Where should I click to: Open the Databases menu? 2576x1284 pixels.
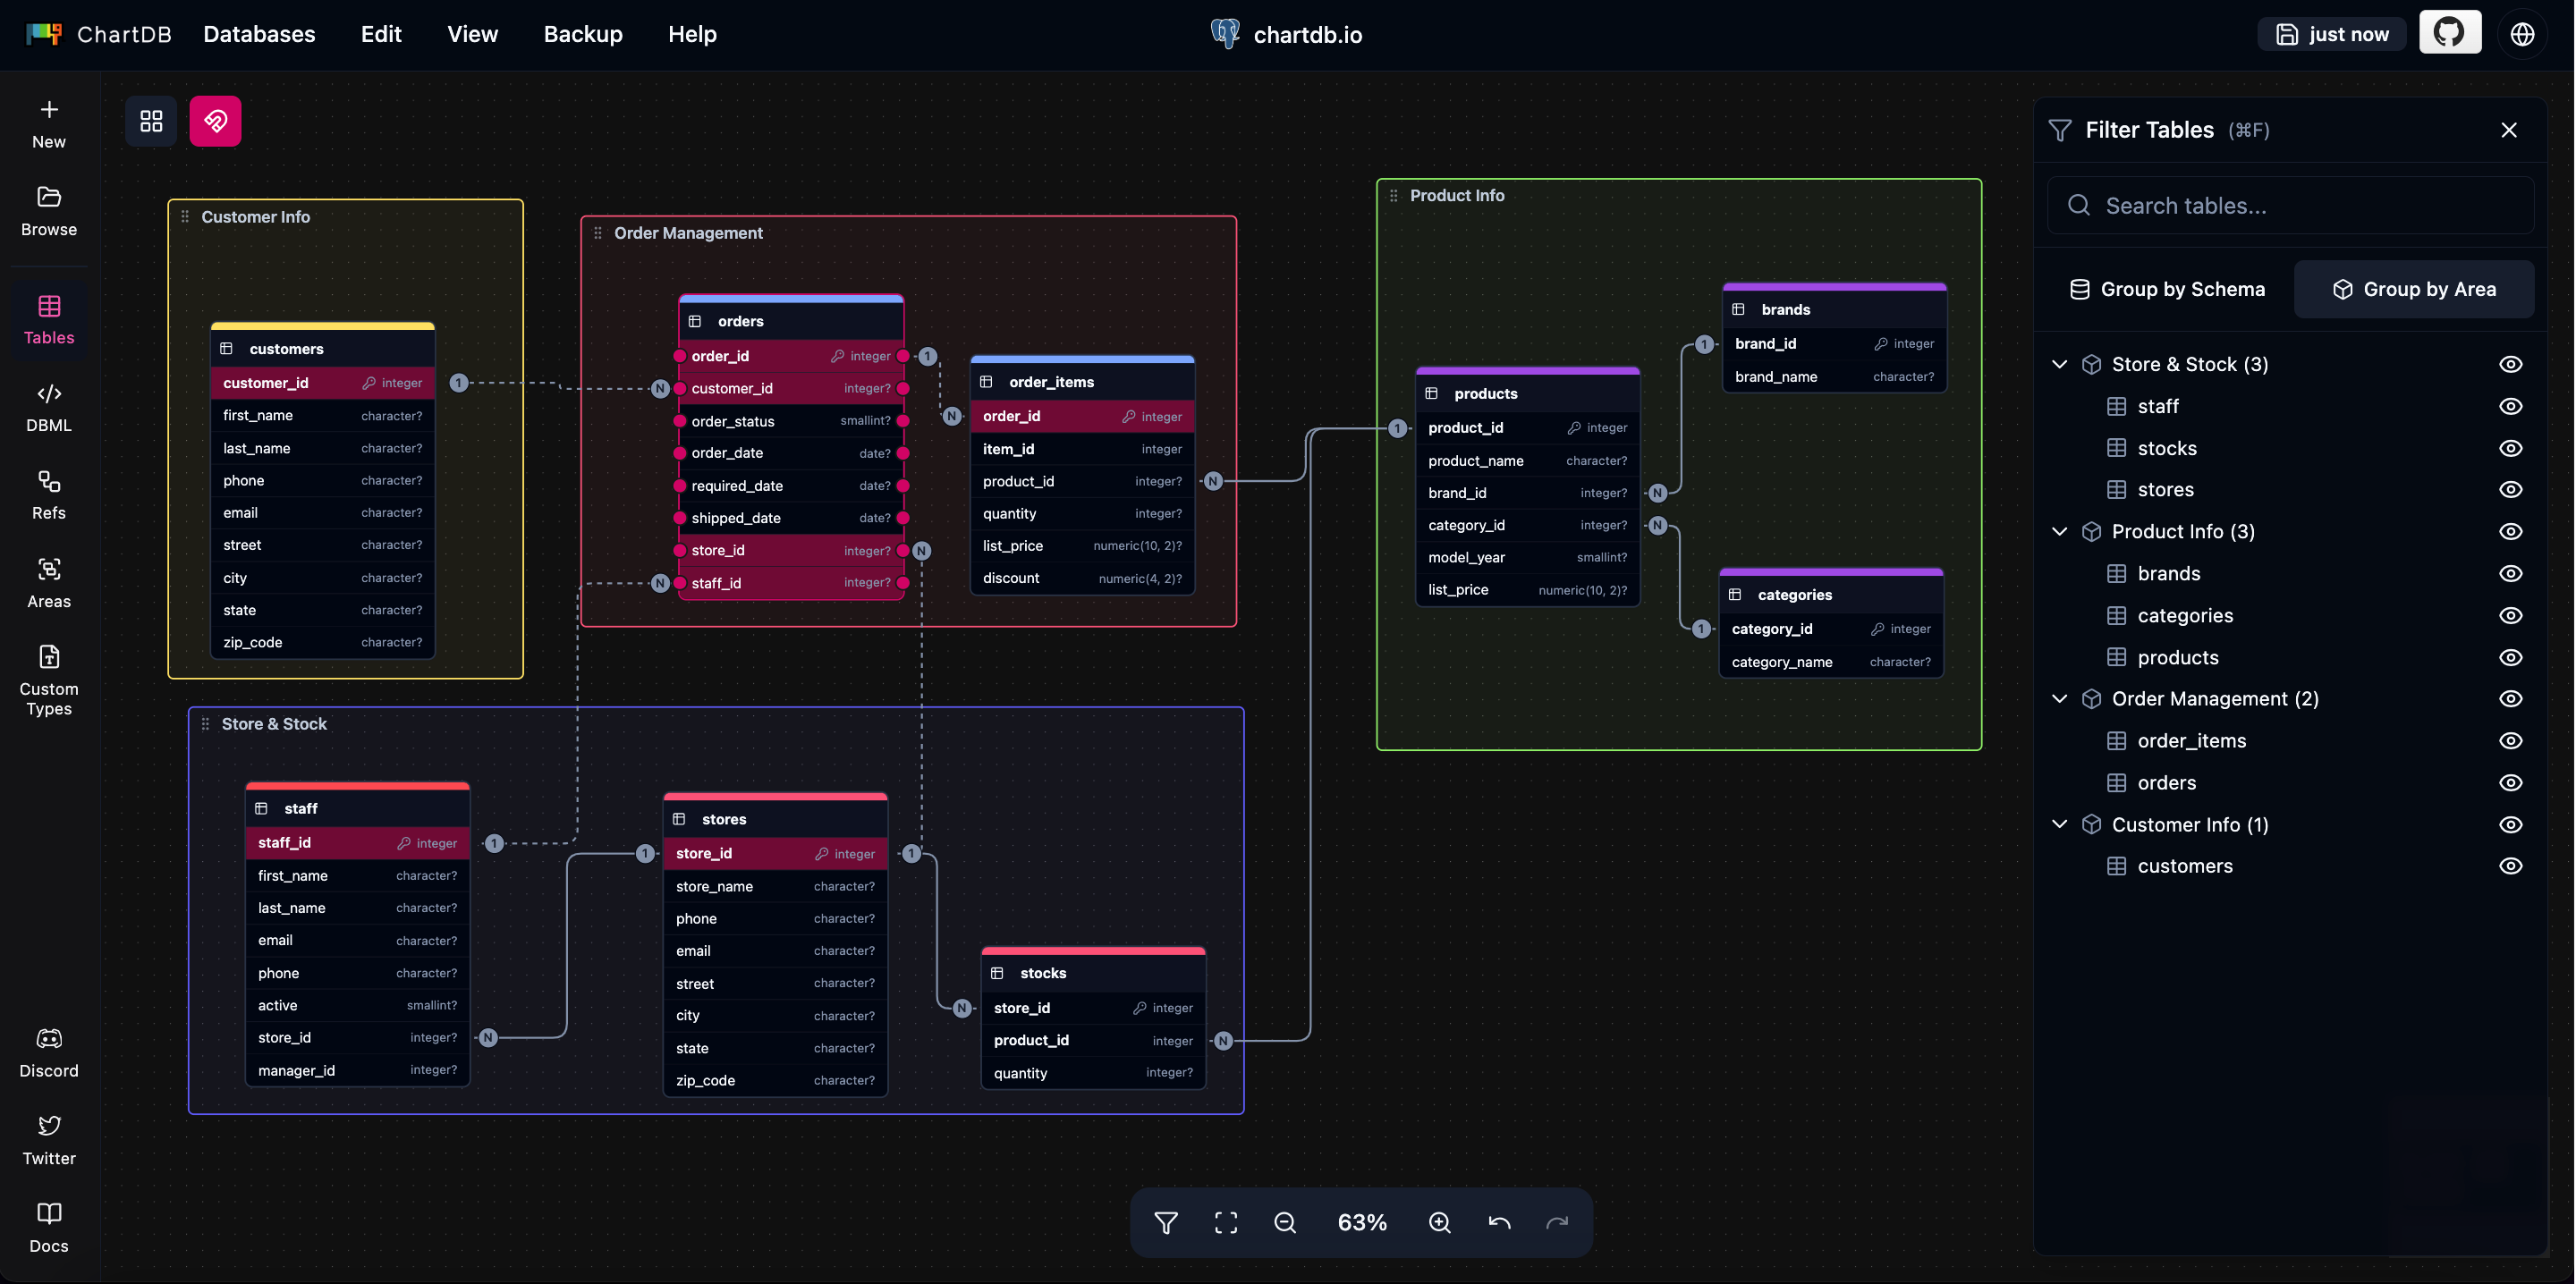[259, 34]
